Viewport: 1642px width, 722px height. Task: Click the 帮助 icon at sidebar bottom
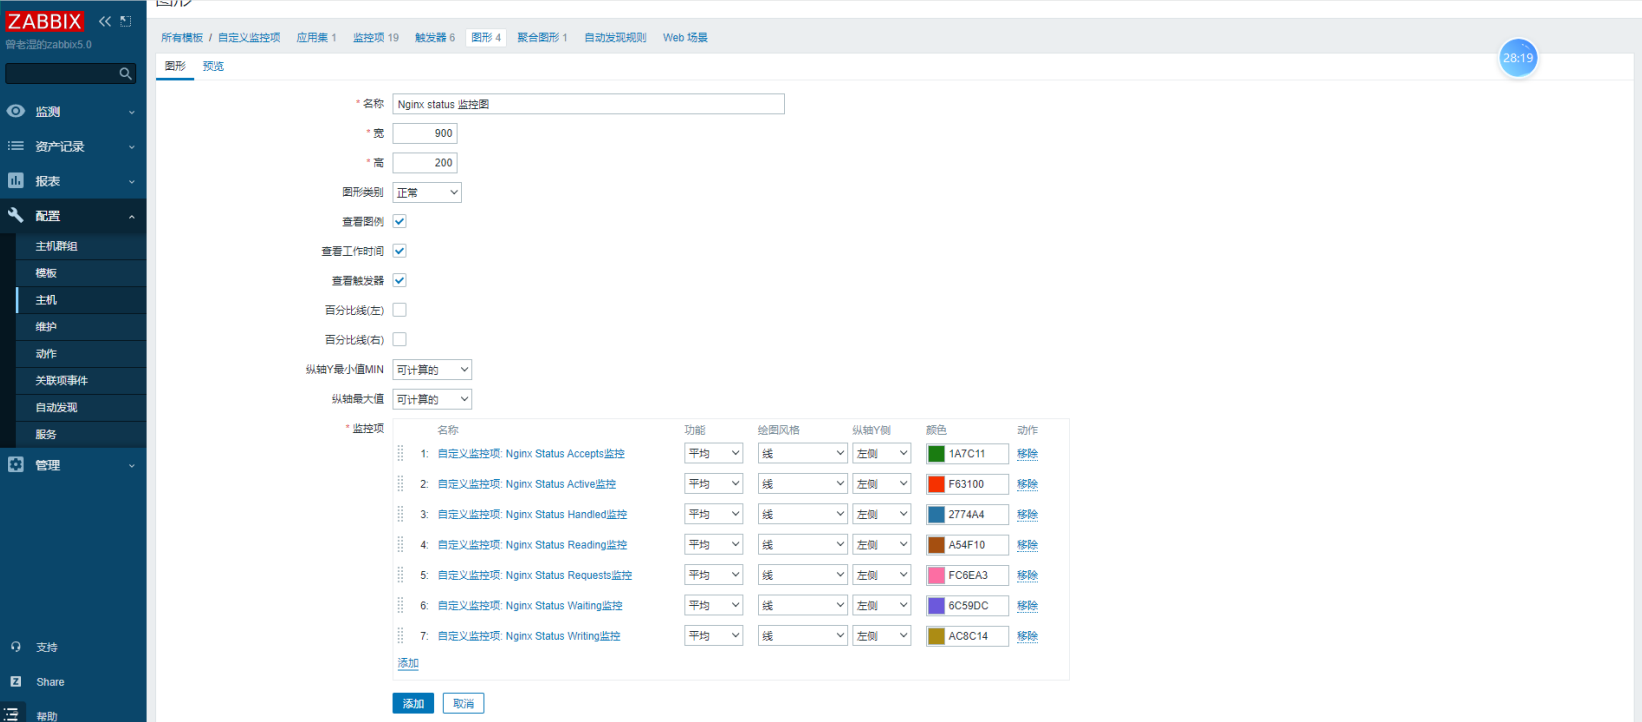click(x=12, y=715)
